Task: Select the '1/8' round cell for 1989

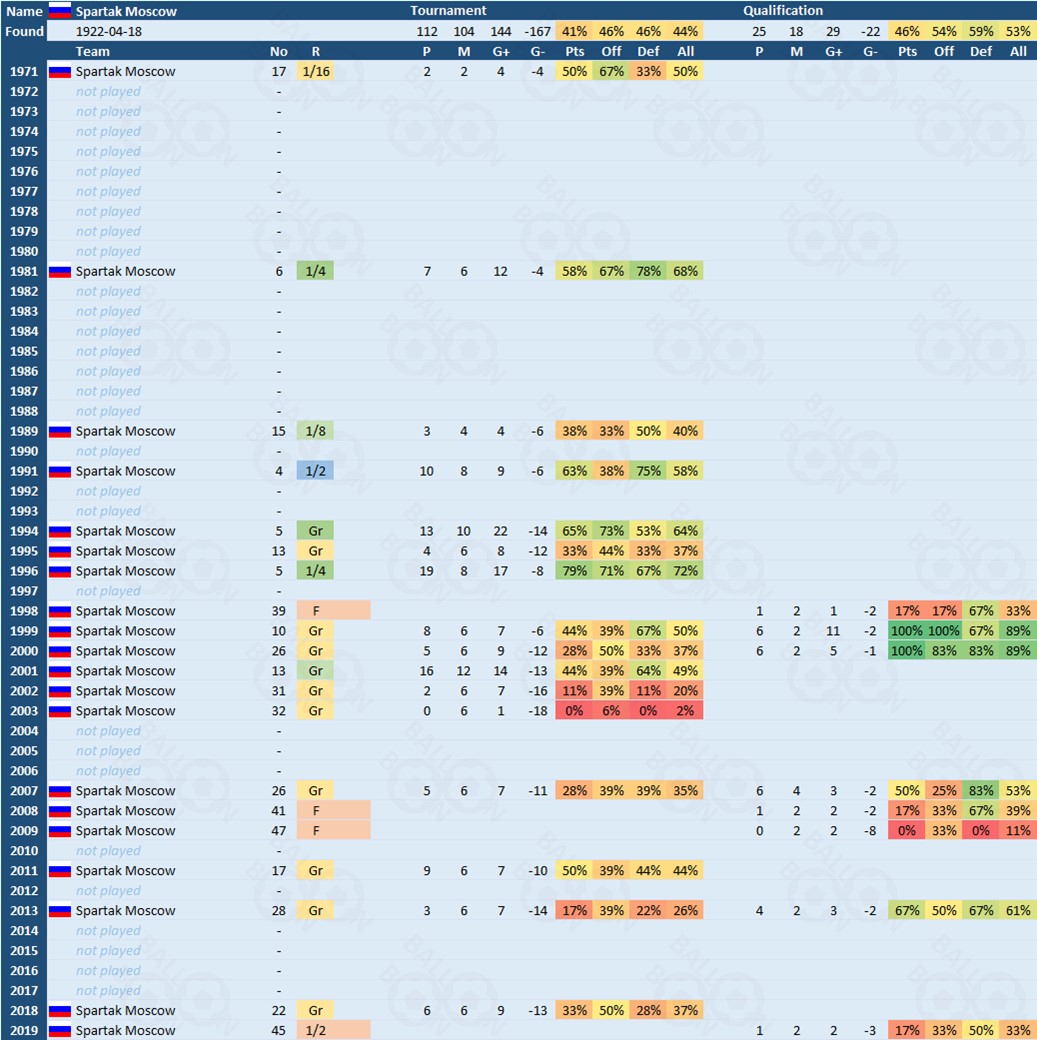Action: tap(315, 431)
